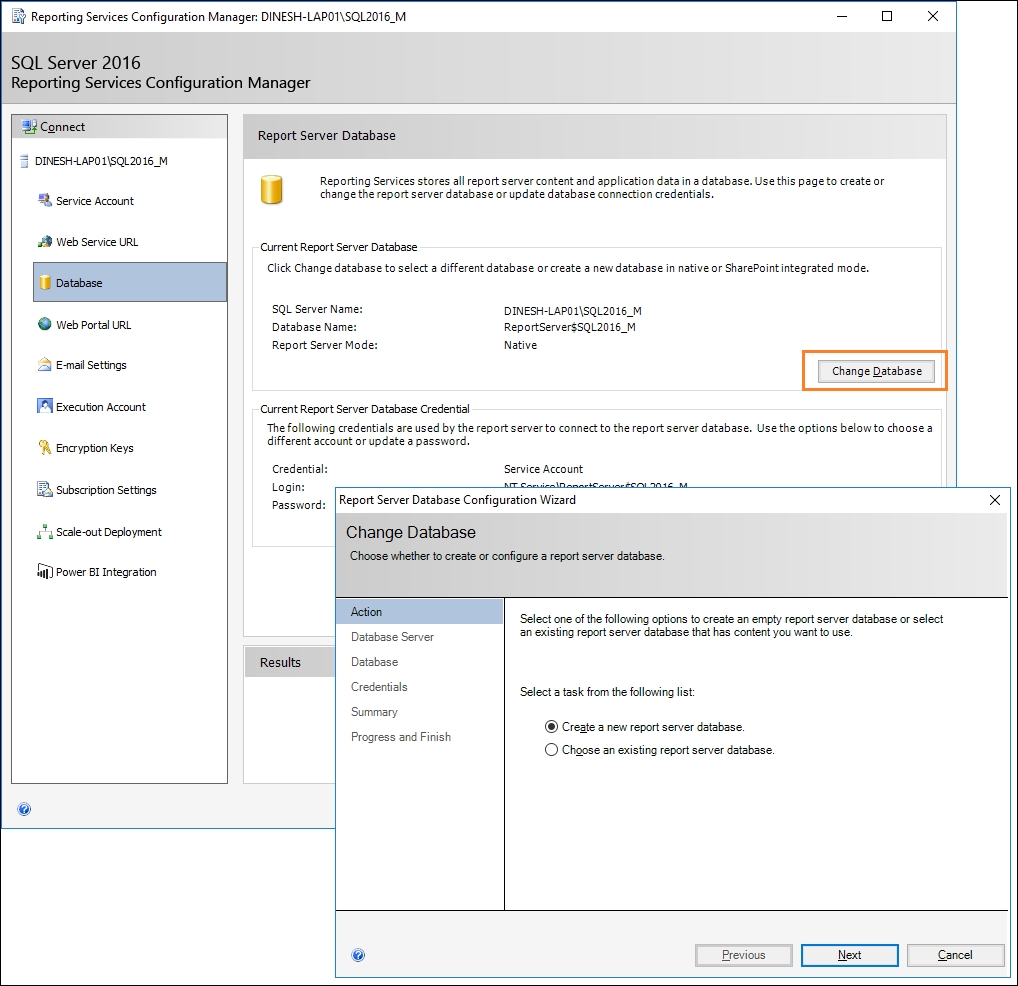Go to Scale-out Deployment page
1018x986 pixels.
click(x=108, y=532)
